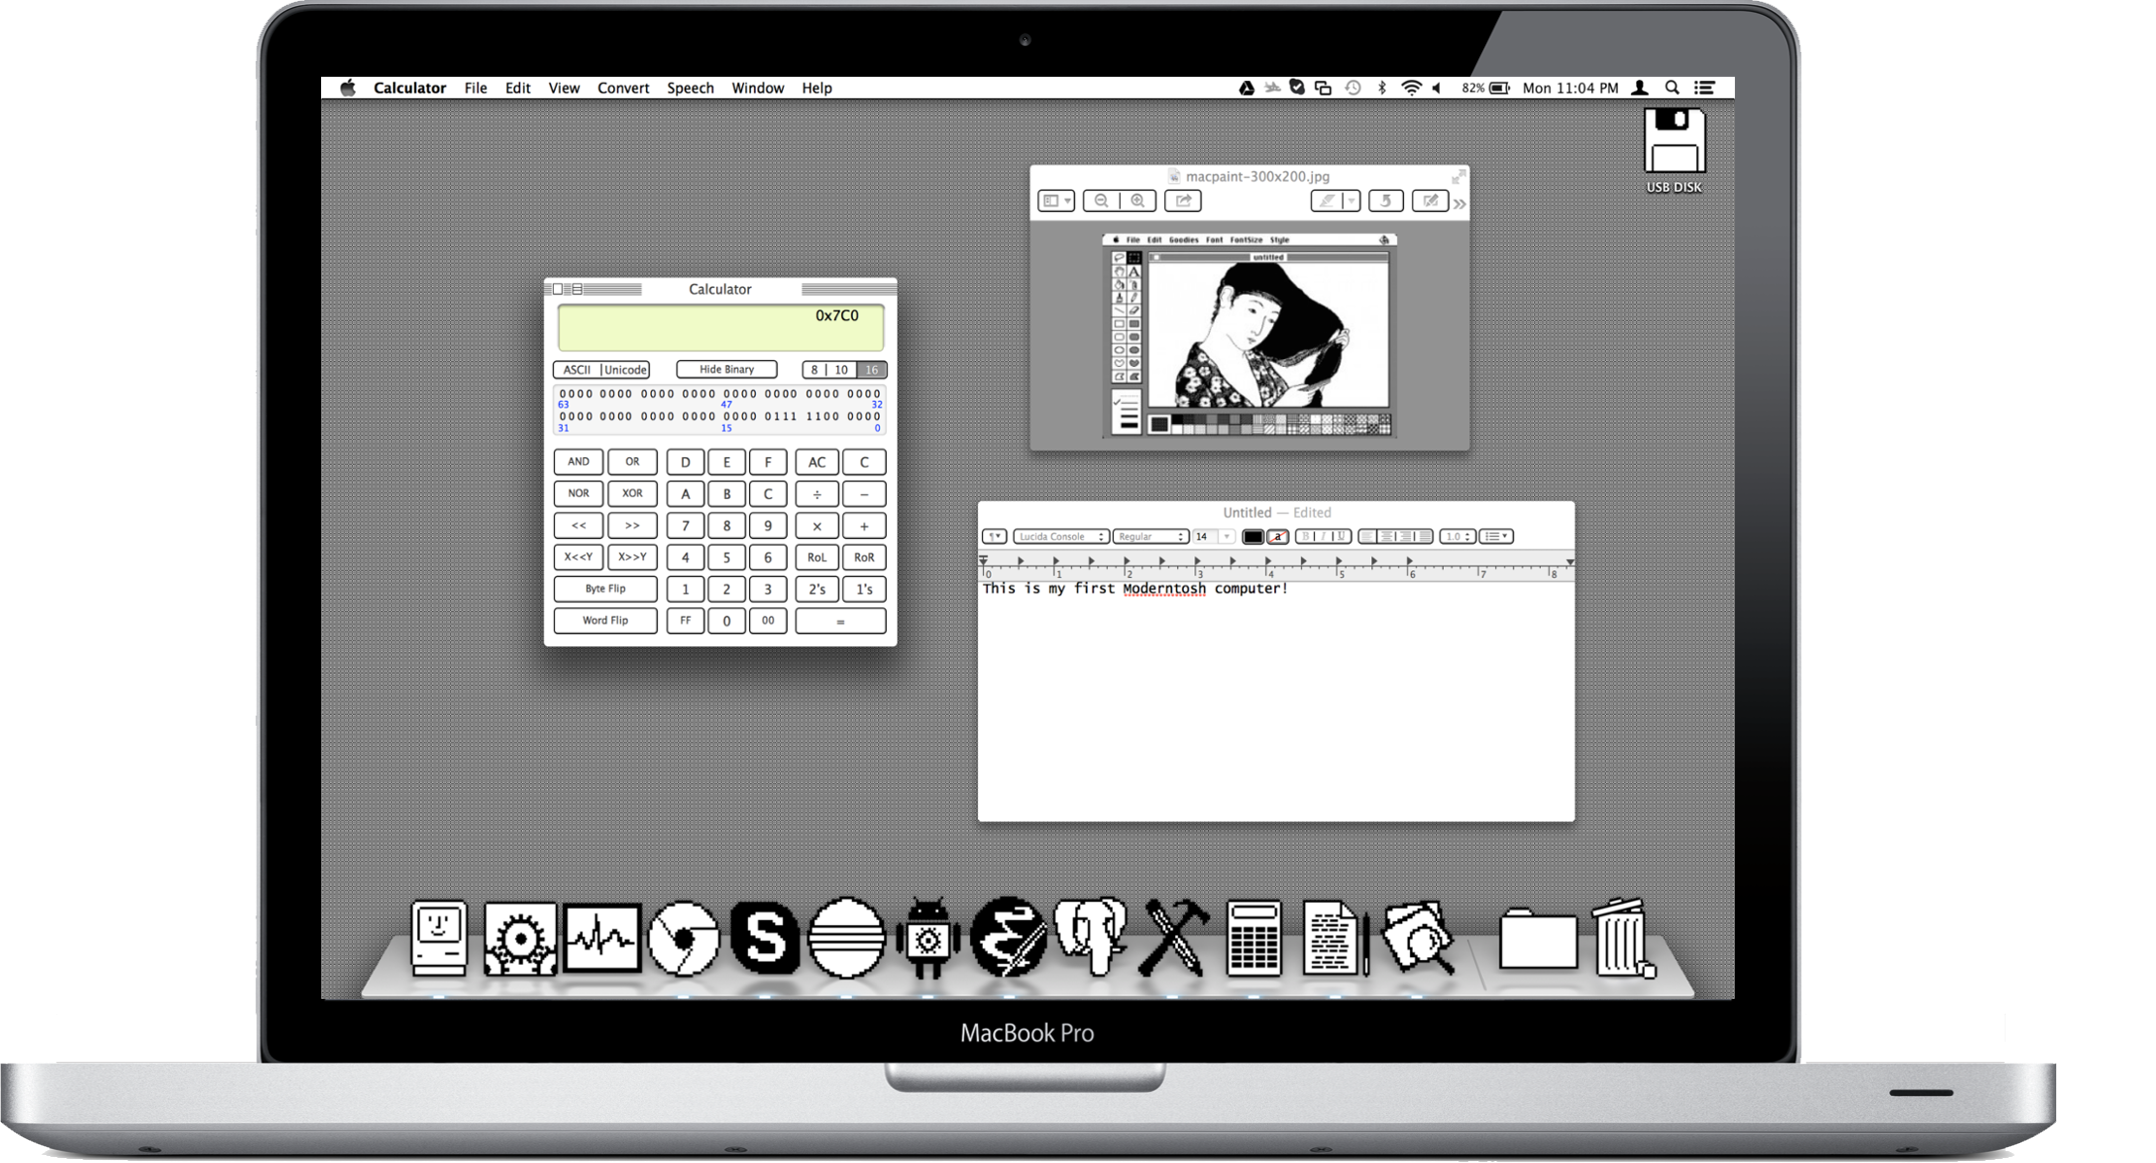The image size is (2156, 1163).
Task: Launch Xcode tools icon in dock
Action: 1173,938
